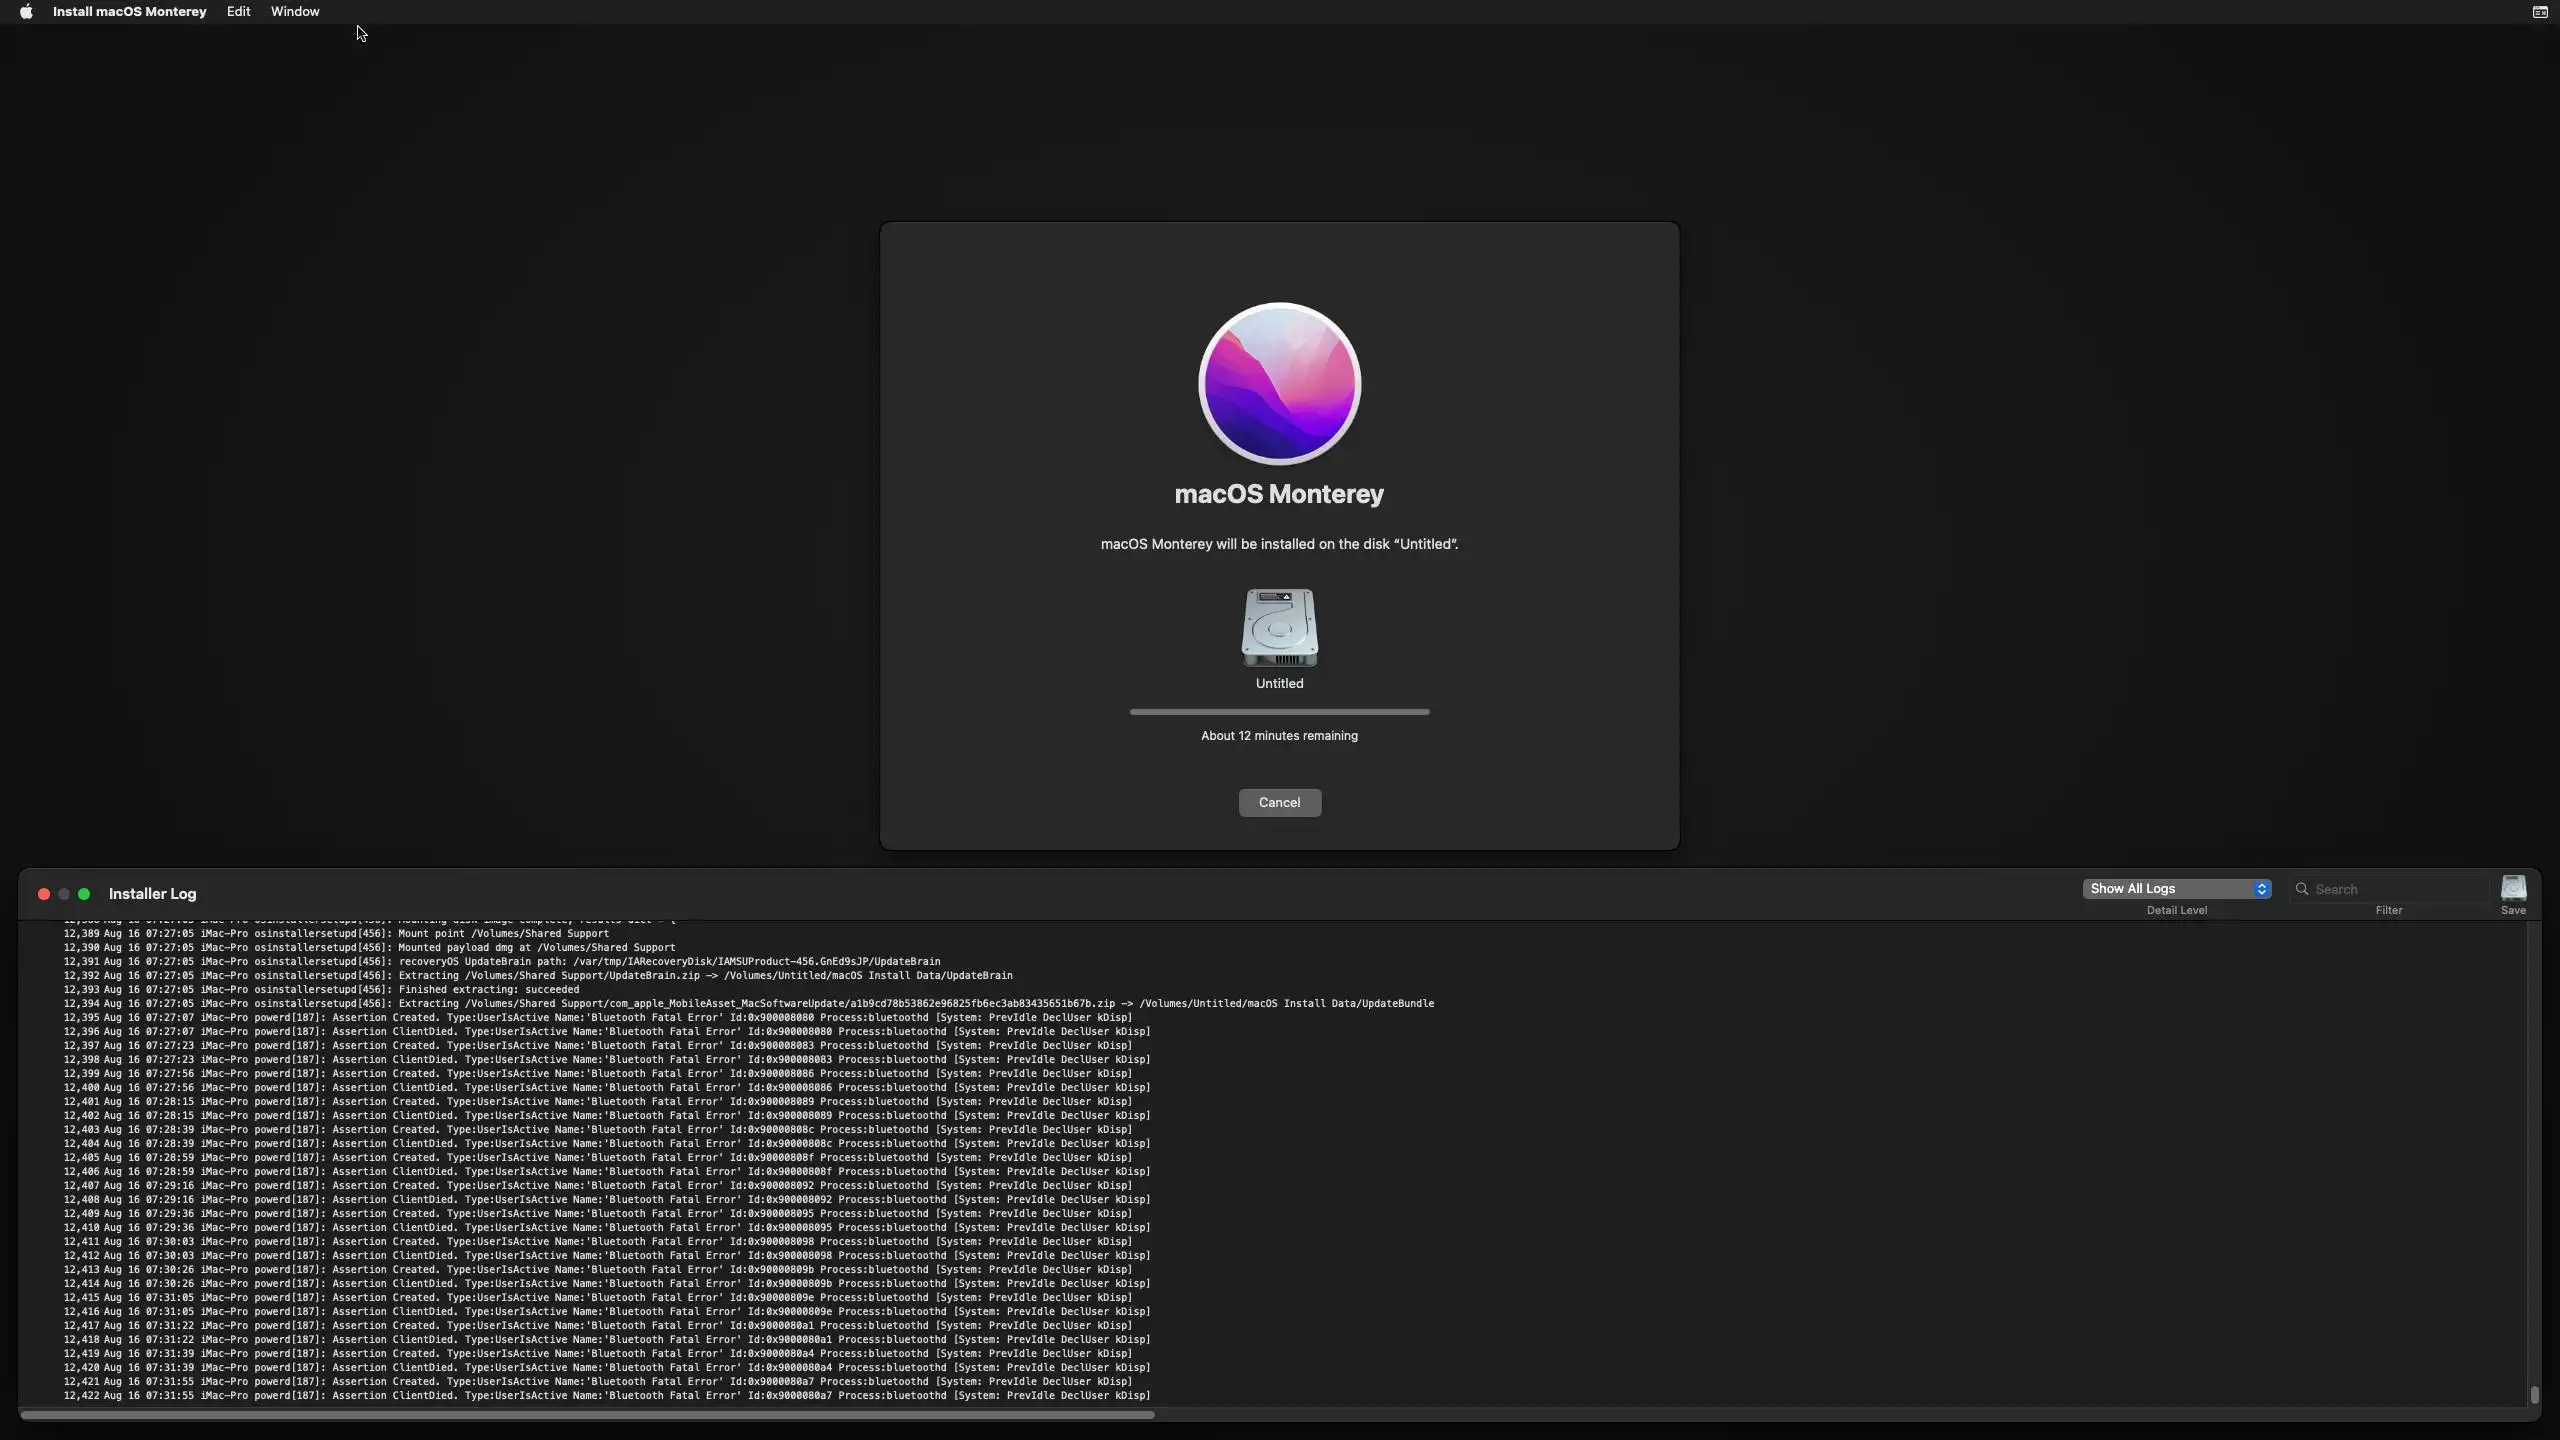Viewport: 2560px width, 1440px height.
Task: Close the Installer Log window
Action: click(43, 894)
